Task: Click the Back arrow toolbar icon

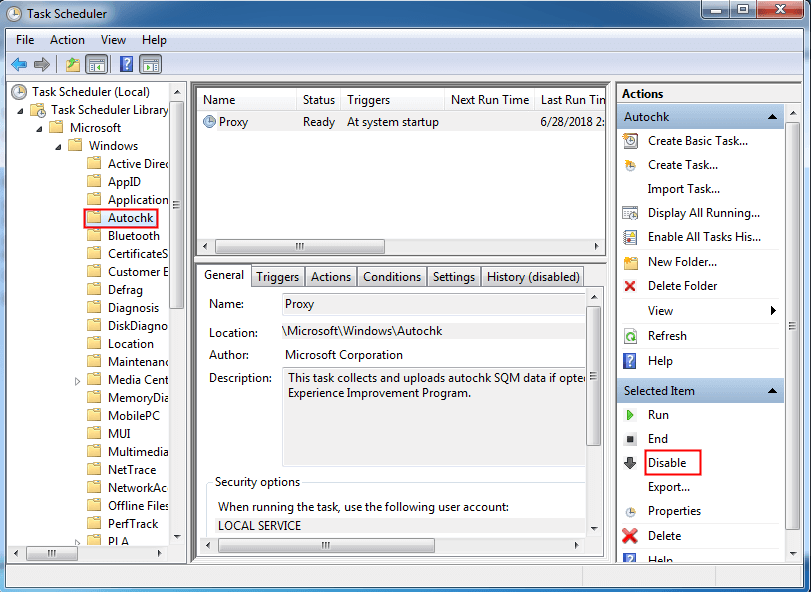Action: coord(19,65)
